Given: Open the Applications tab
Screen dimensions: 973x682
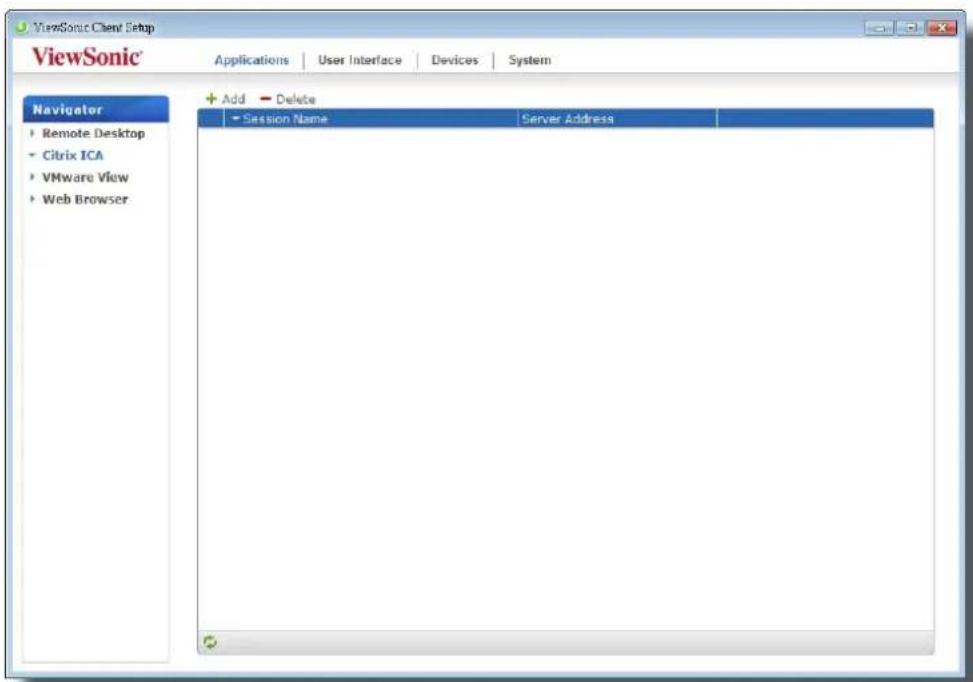Looking at the screenshot, I should [251, 60].
